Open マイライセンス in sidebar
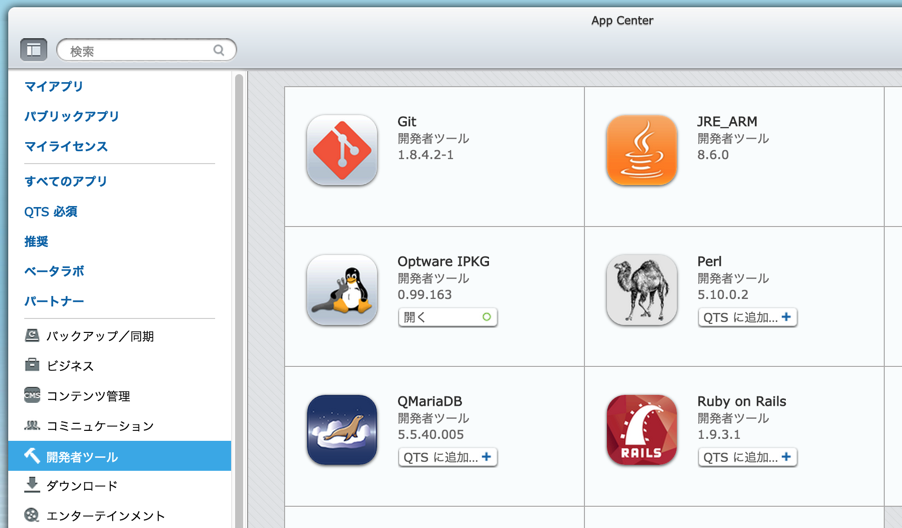The width and height of the screenshot is (902, 528). pyautogui.click(x=66, y=146)
